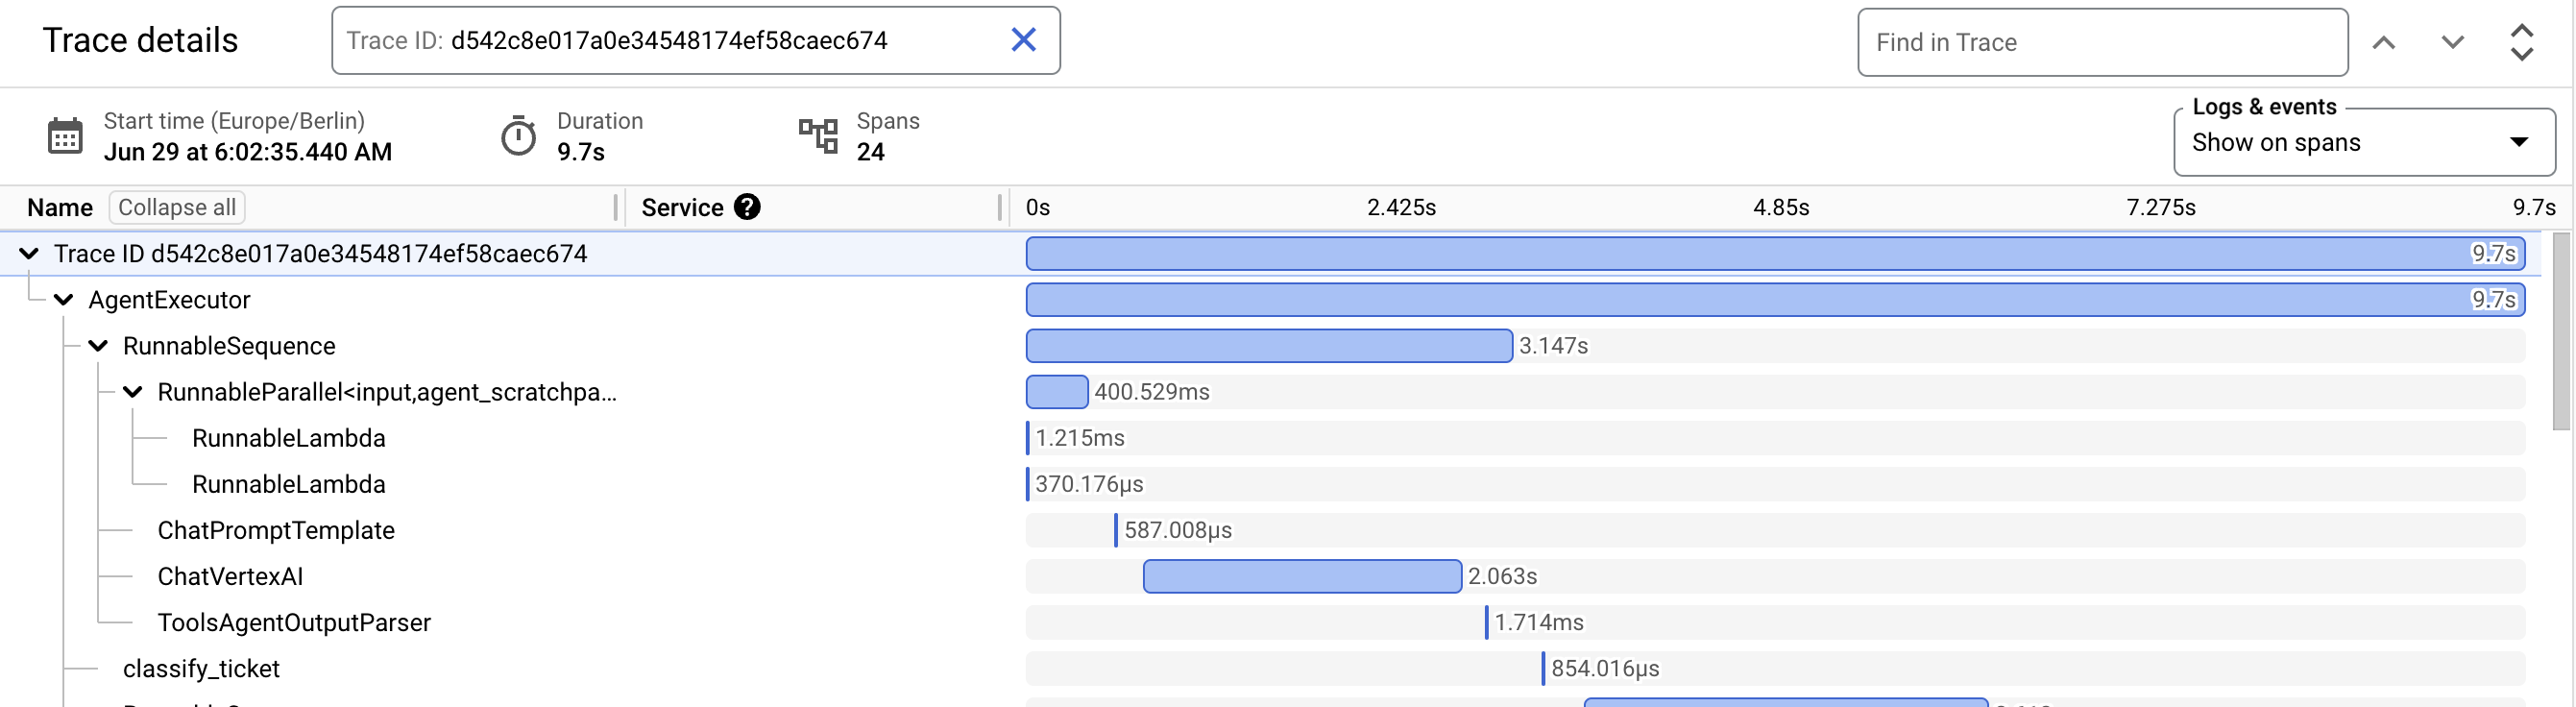Open the Logs & events dropdown
Viewport: 2576px width, 707px height.
[2363, 142]
